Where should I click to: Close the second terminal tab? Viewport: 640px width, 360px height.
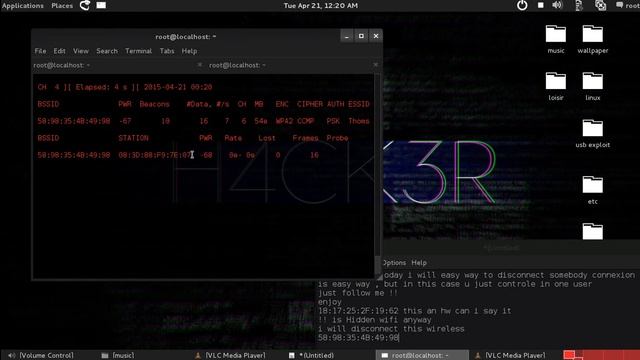pos(375,65)
